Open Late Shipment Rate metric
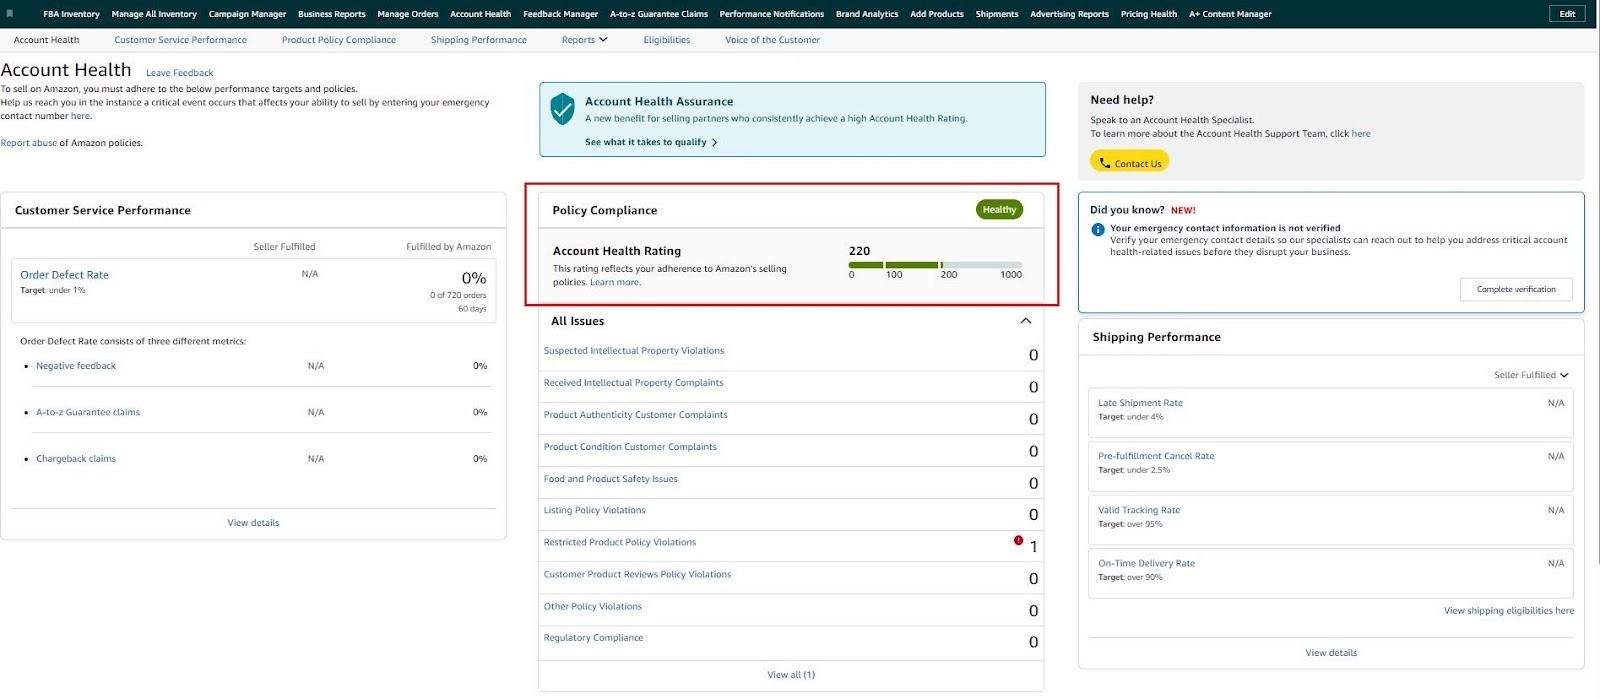1600x699 pixels. coord(1140,403)
